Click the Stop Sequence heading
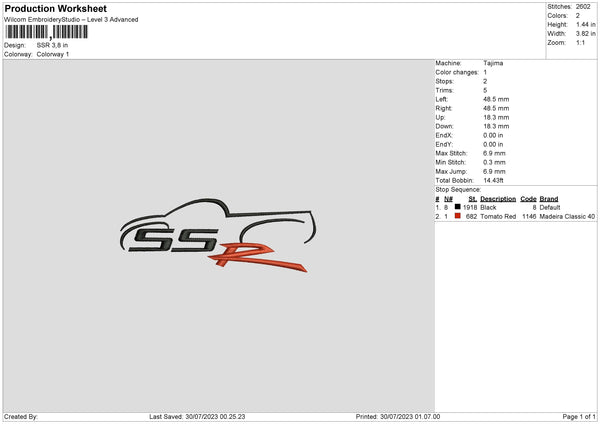600x424 pixels. tap(458, 190)
